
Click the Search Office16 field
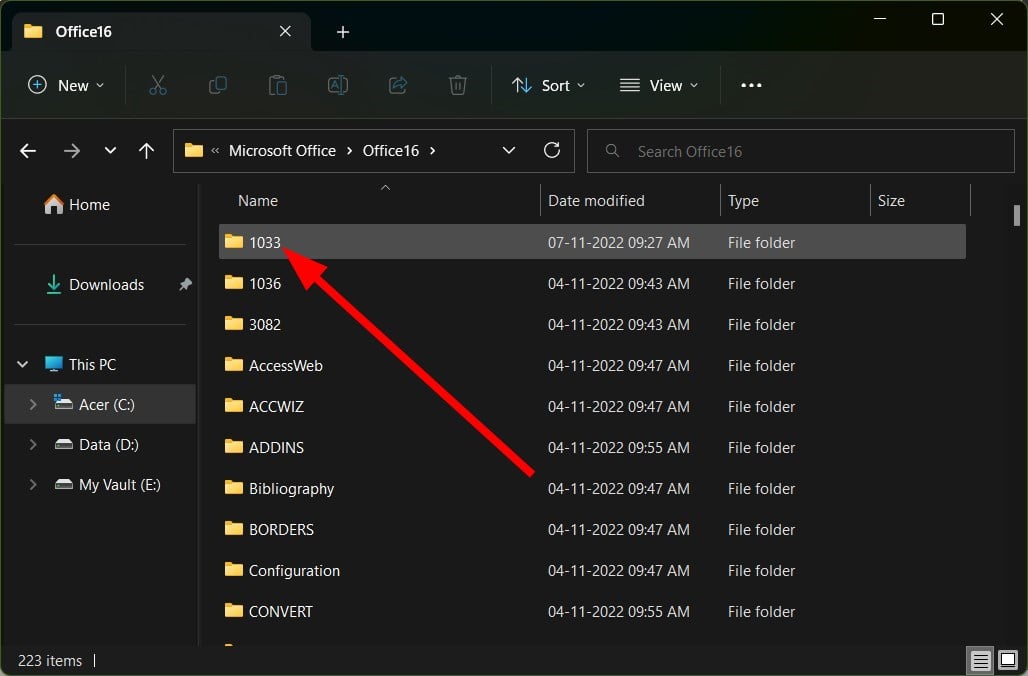pyautogui.click(x=801, y=151)
